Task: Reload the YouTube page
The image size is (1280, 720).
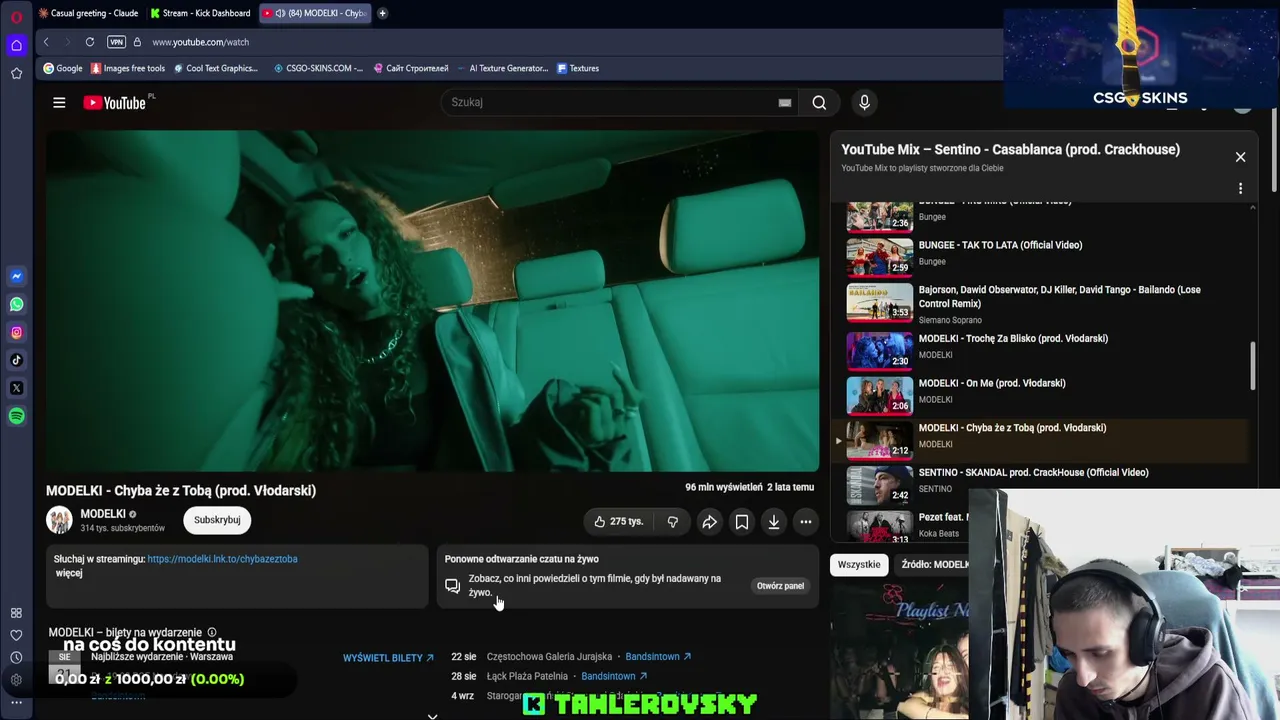Action: point(90,42)
